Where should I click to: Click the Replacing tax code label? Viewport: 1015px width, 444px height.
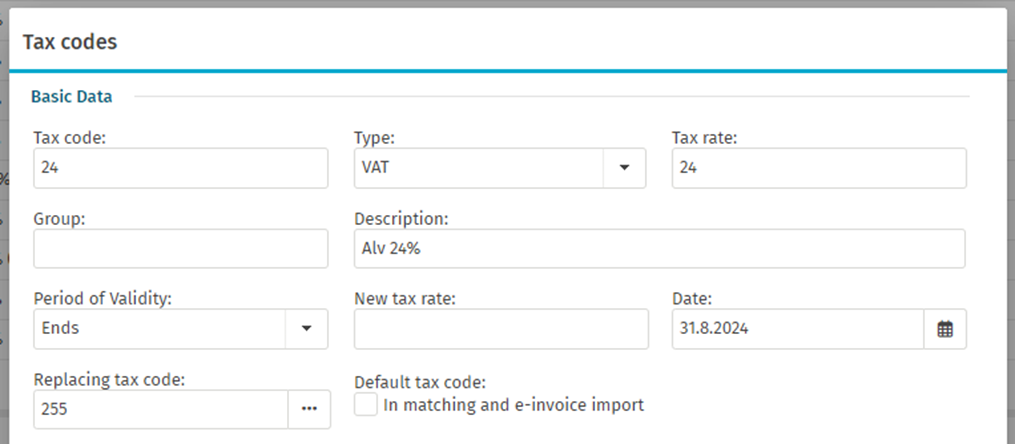coord(109,380)
